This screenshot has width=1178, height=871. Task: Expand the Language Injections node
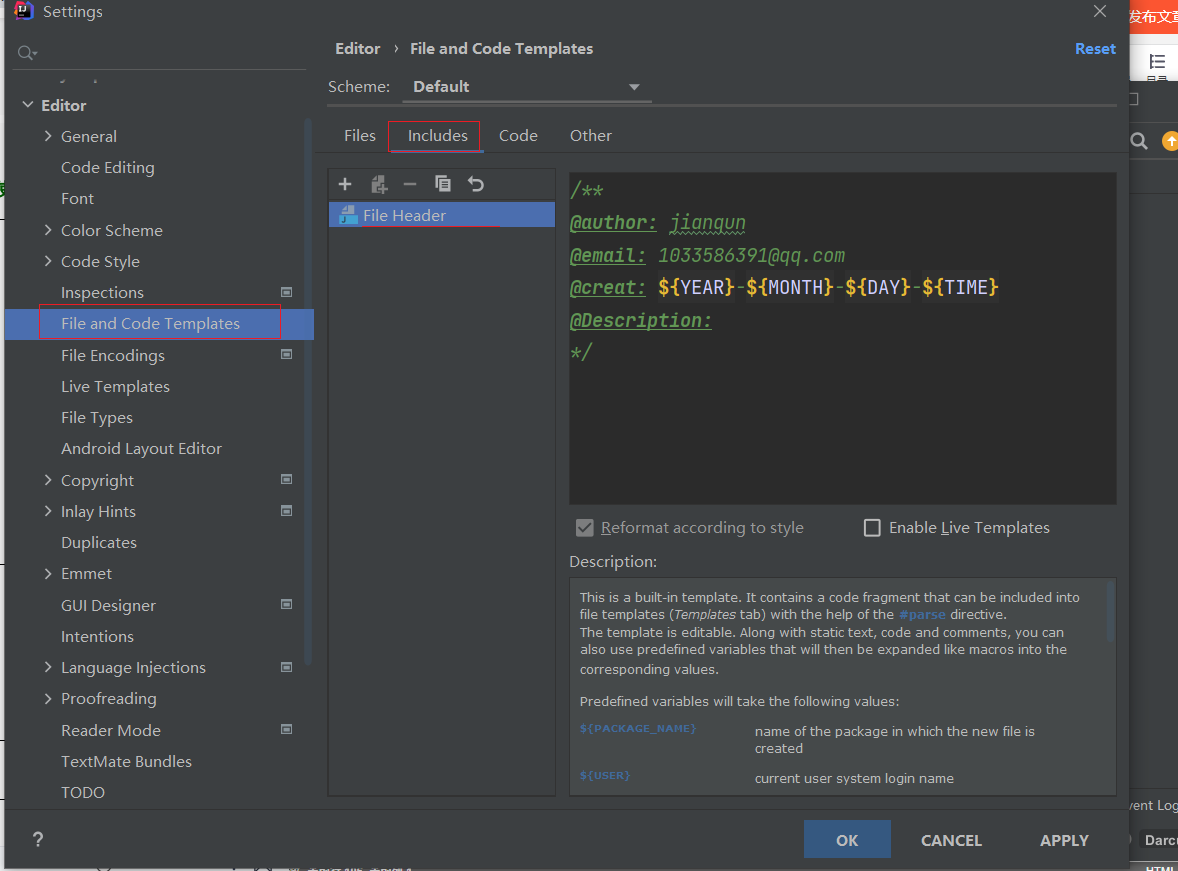(48, 667)
